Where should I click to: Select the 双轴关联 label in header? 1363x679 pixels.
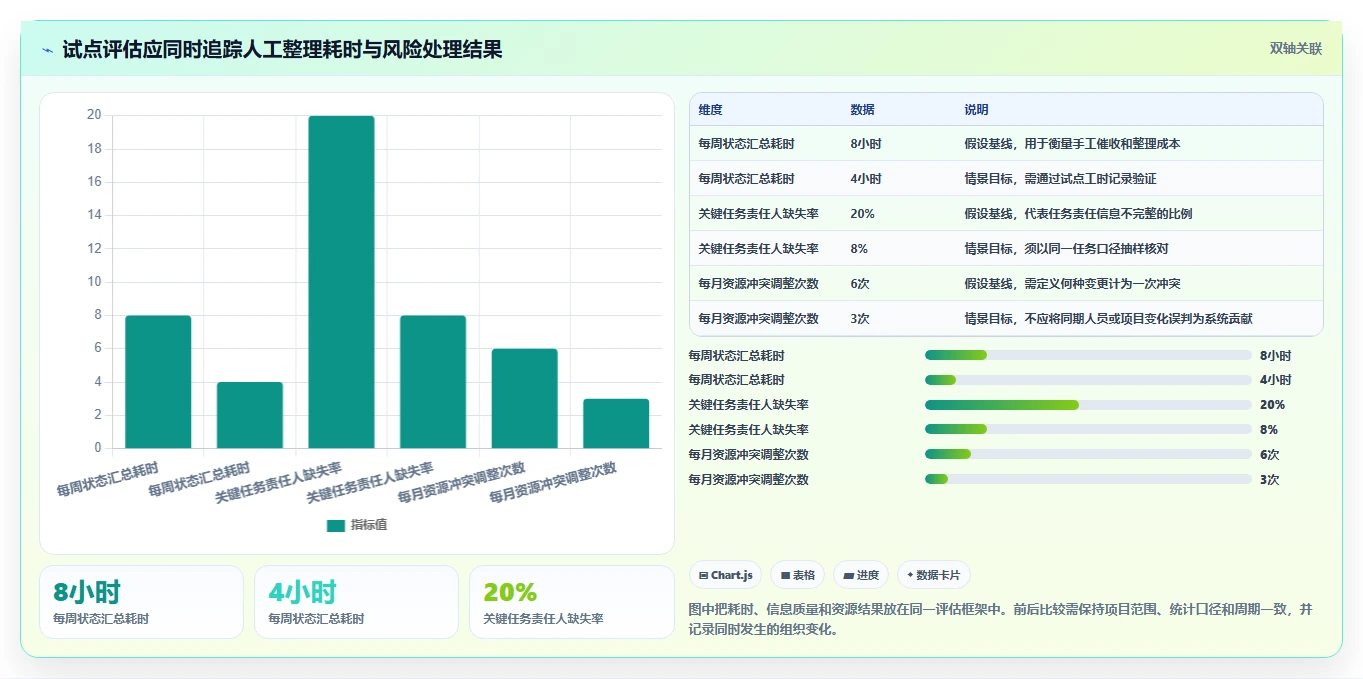tap(1296, 48)
